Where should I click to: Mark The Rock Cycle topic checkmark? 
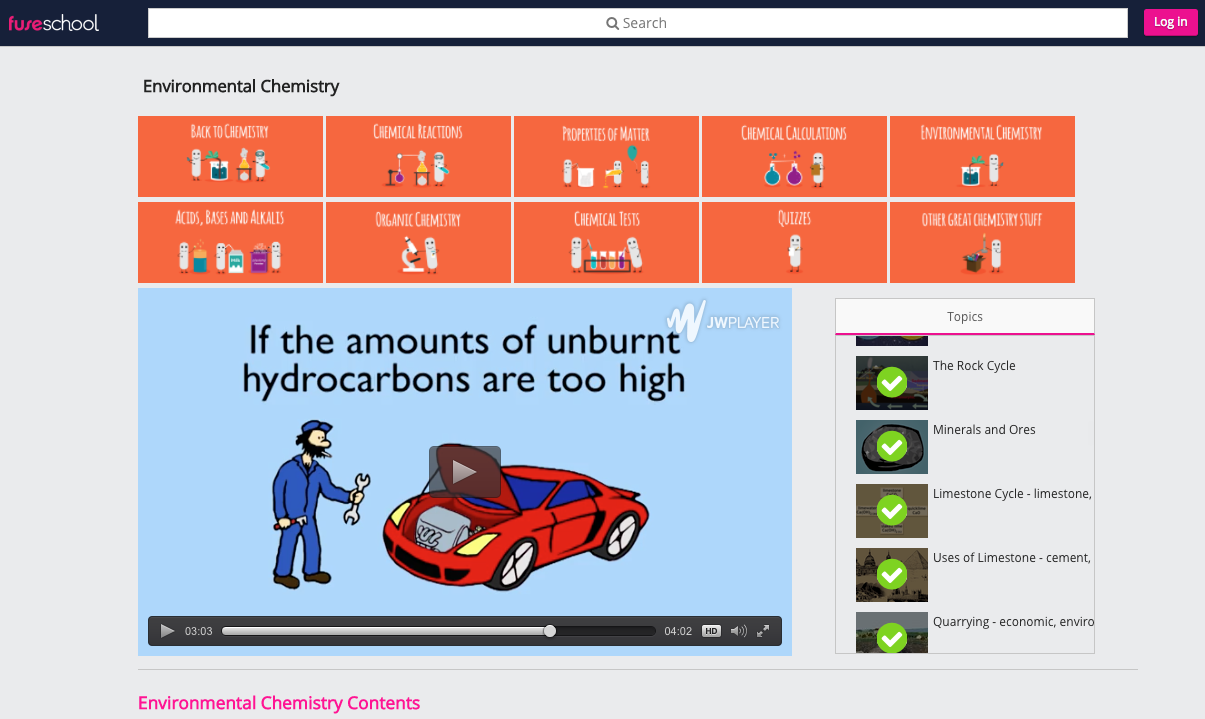coord(891,382)
